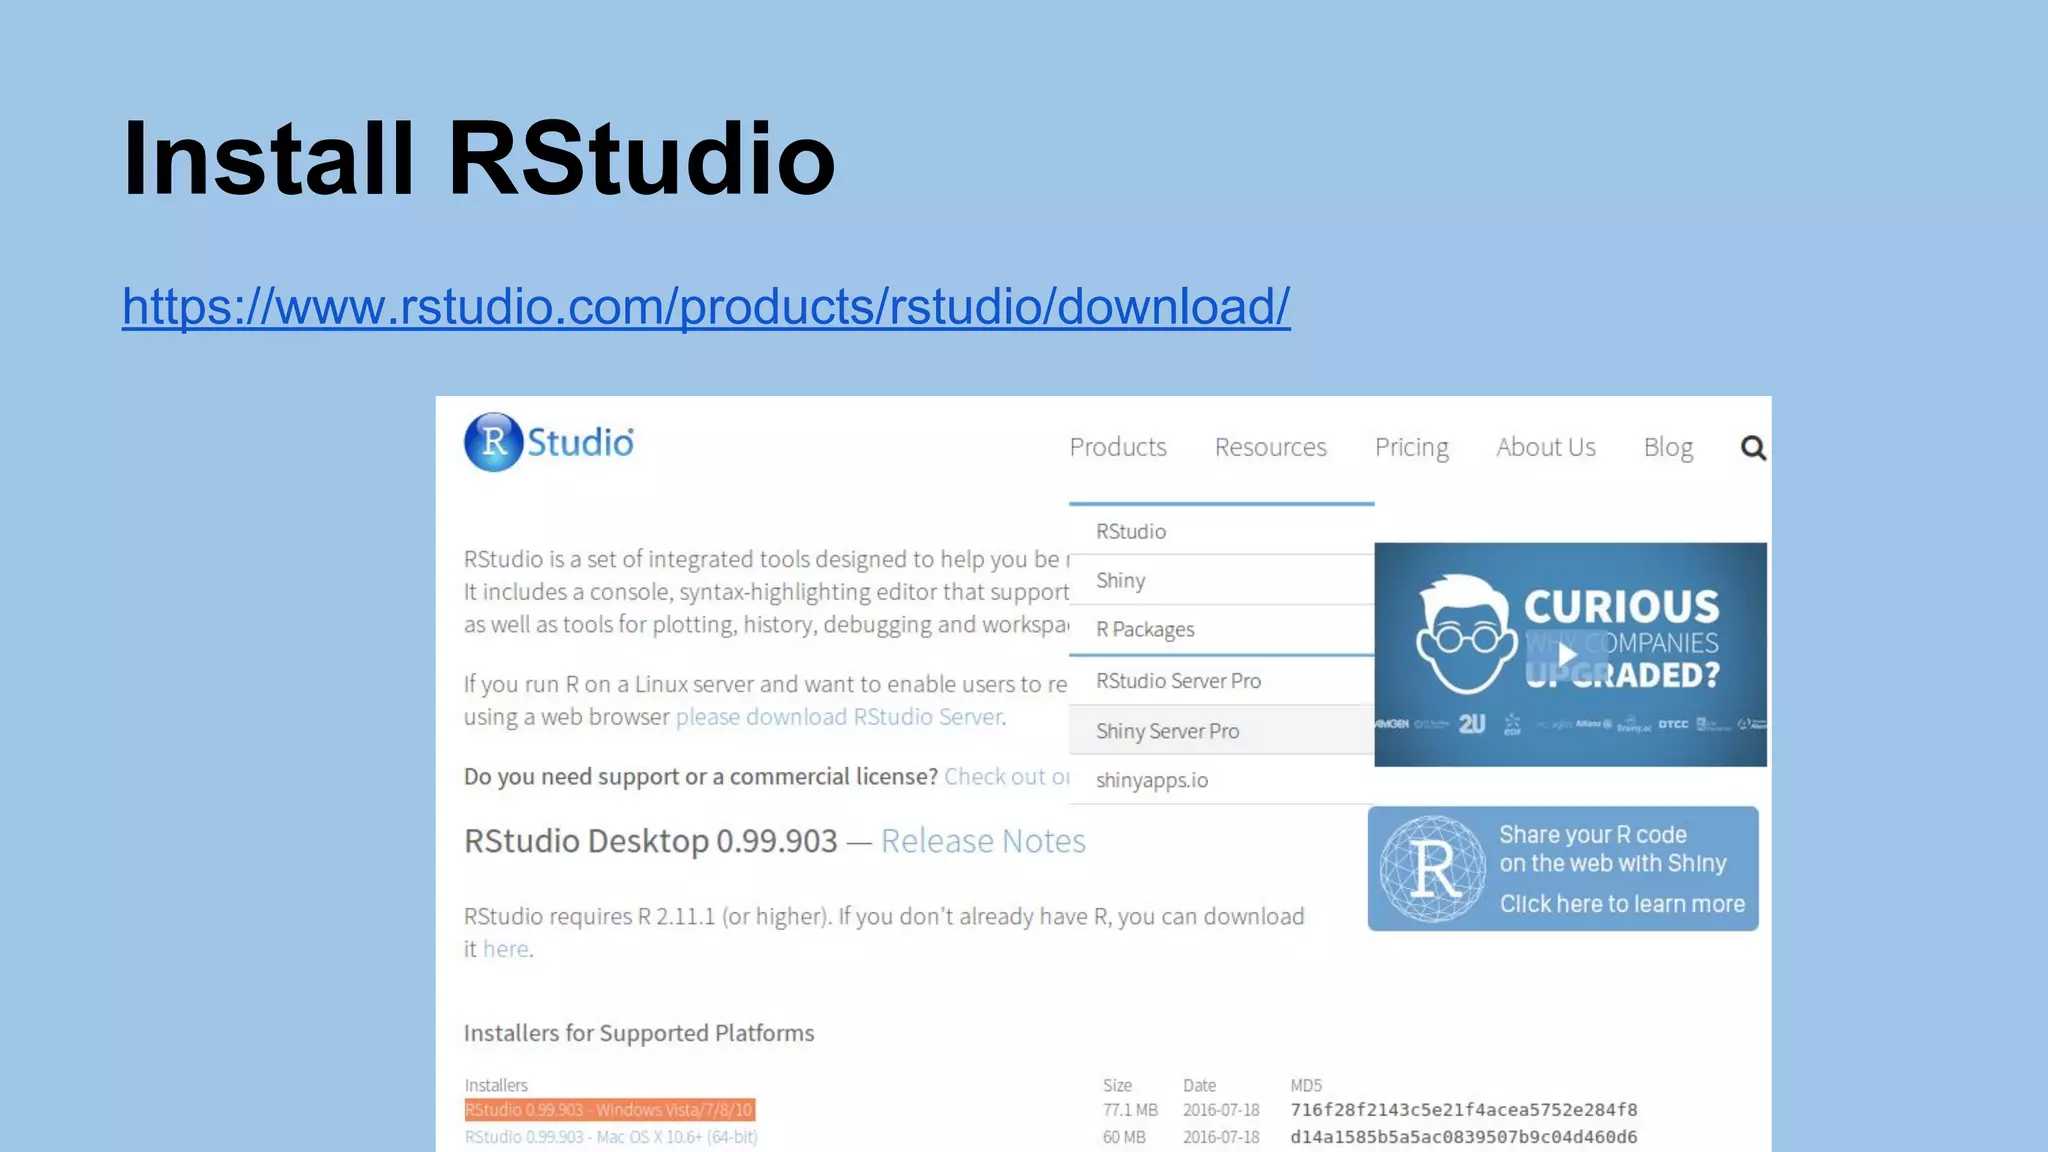
Task: Open the Resources menu
Action: (x=1270, y=447)
